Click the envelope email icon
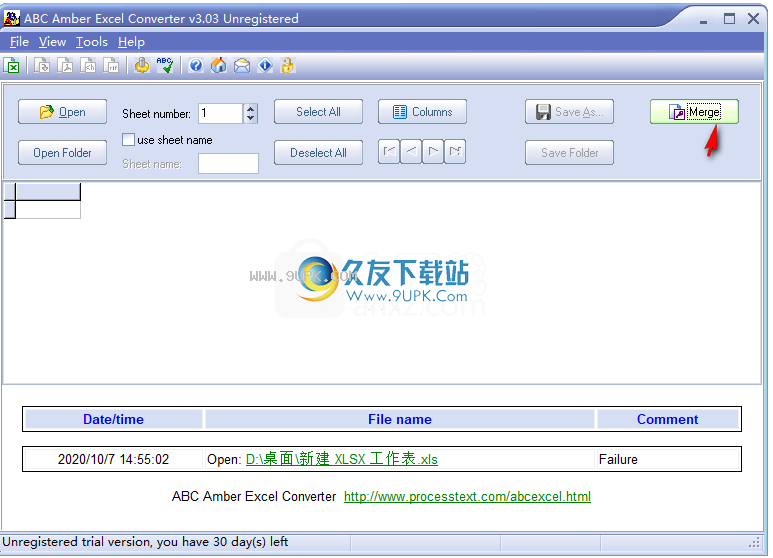This screenshot has height=558, width=773. (242, 65)
